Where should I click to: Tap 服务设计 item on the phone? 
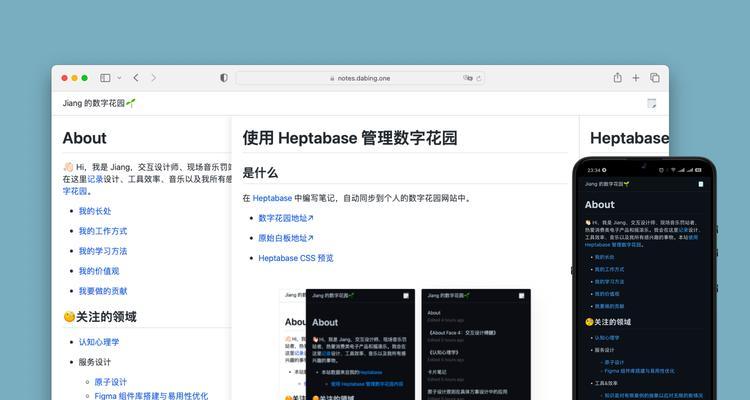click(604, 350)
